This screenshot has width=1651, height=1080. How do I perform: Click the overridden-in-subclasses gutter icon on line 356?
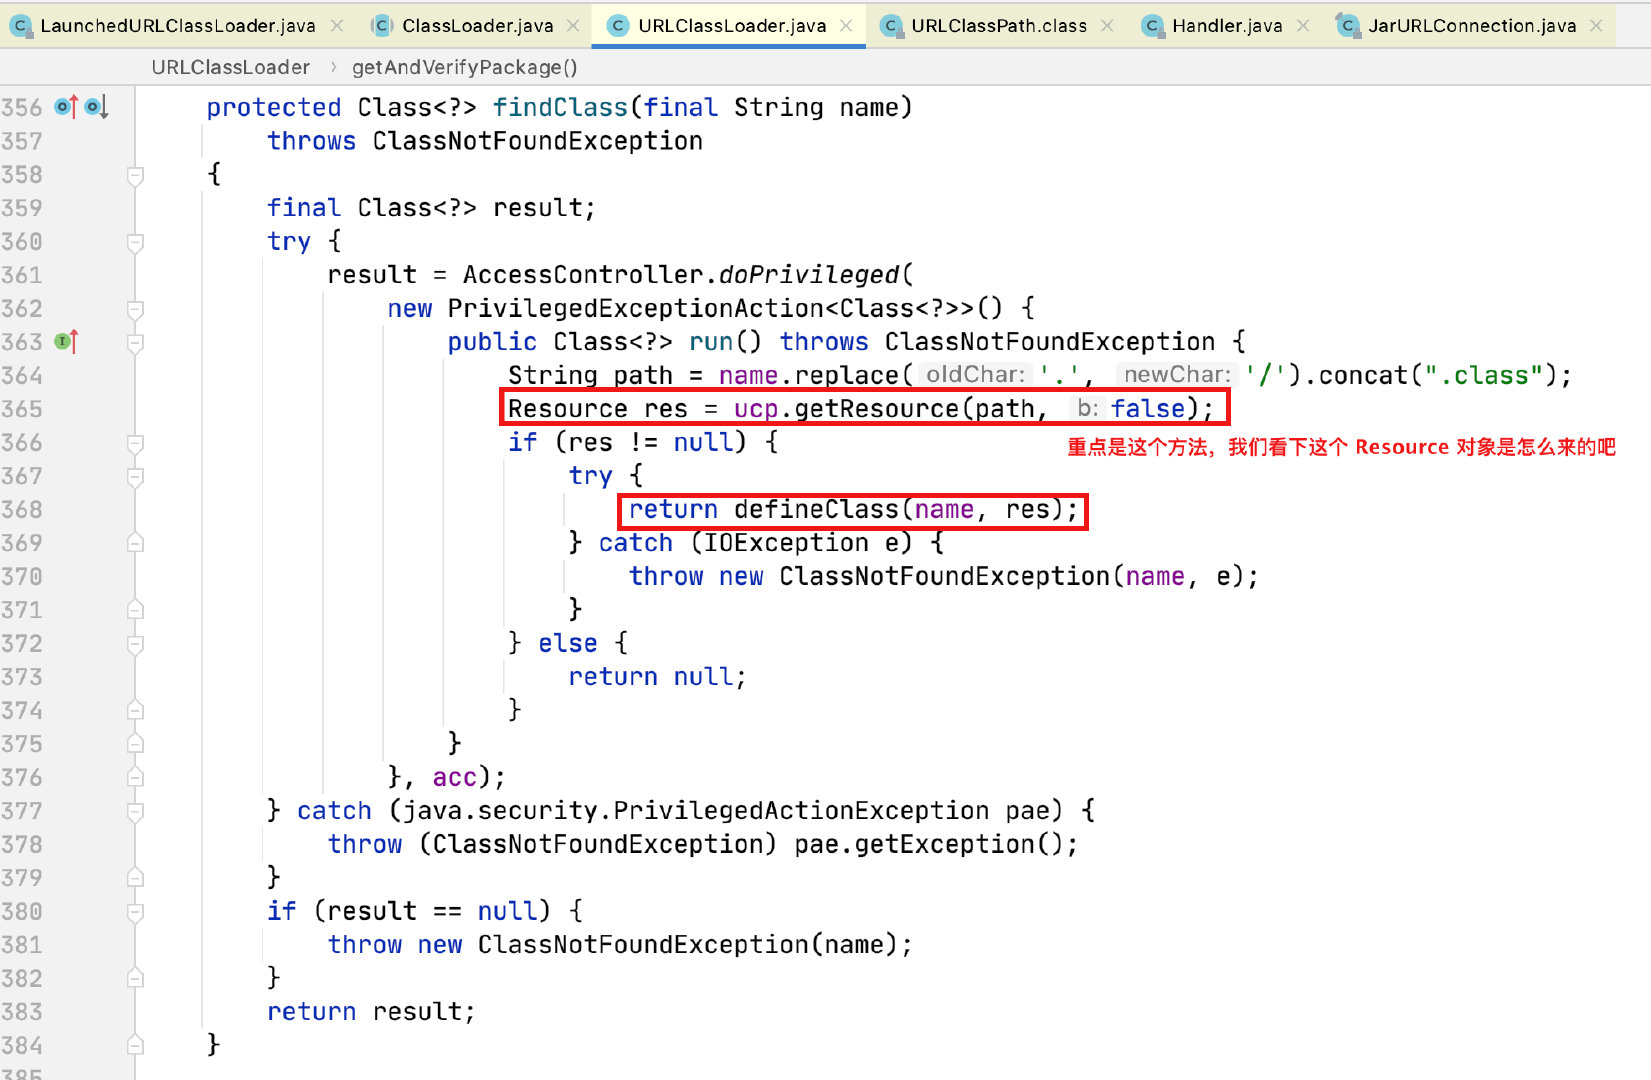tap(96, 107)
